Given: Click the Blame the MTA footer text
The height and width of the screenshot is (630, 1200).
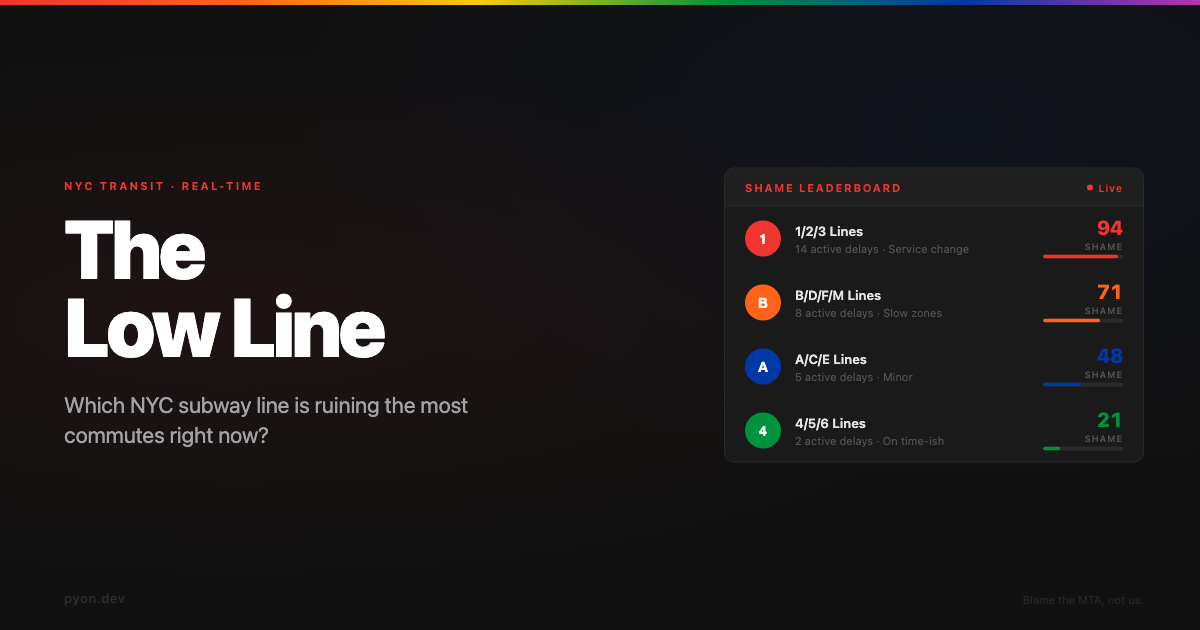Looking at the screenshot, I should click(1082, 600).
